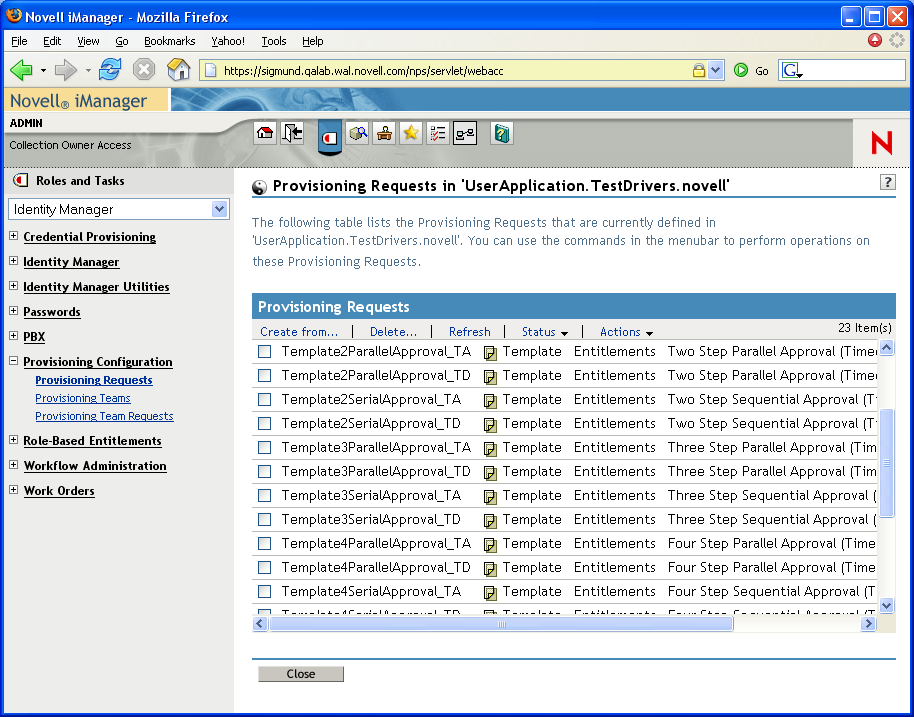
Task: Click Firefox Forward arrow button
Action: pos(66,71)
